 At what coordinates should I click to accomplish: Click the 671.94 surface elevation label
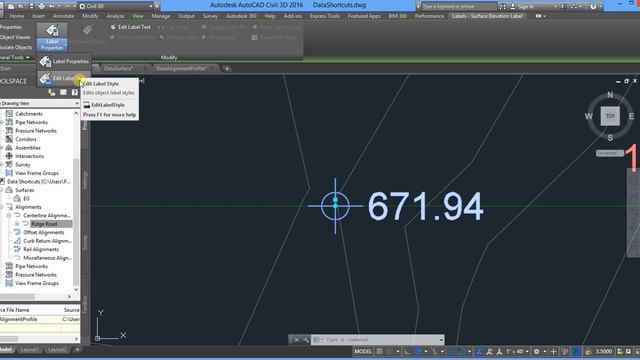pos(426,207)
